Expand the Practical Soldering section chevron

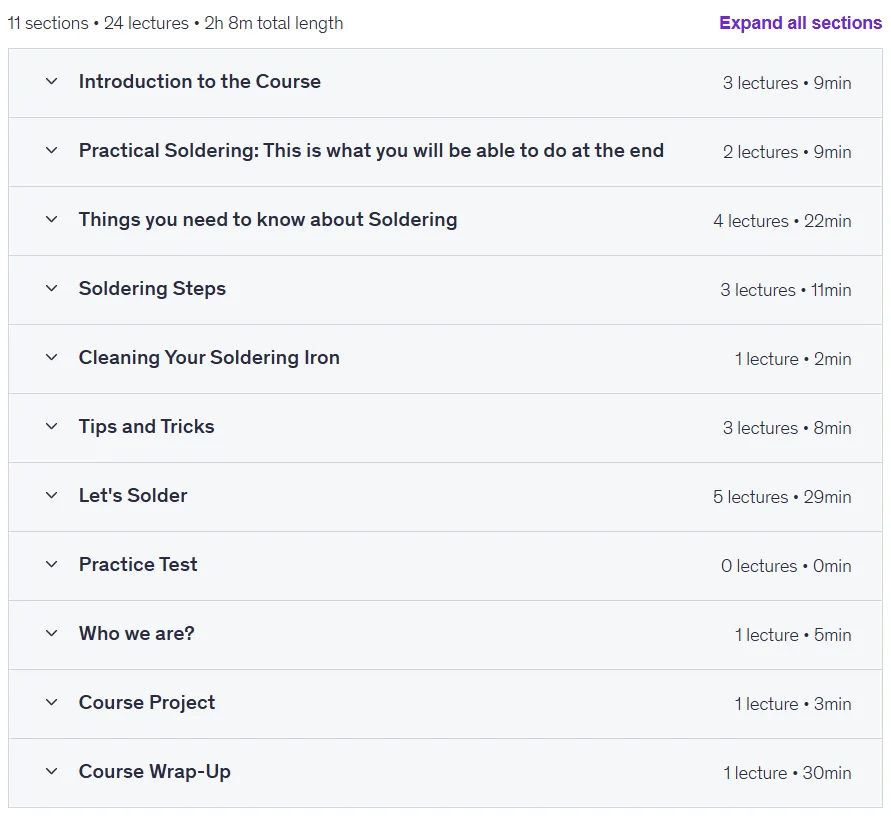click(x=51, y=151)
